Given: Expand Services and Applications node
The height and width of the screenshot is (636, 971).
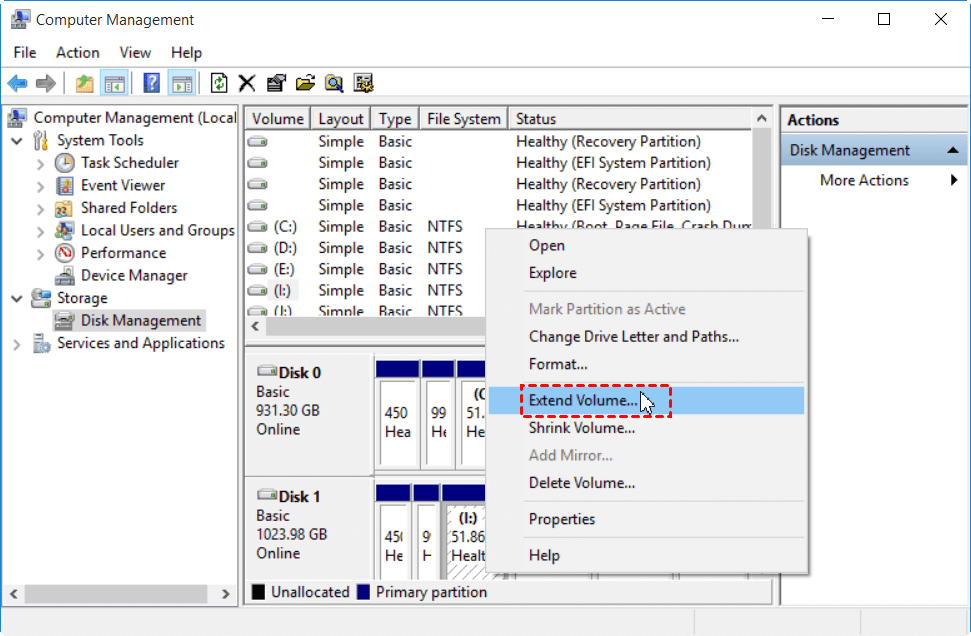Looking at the screenshot, I should pyautogui.click(x=17, y=344).
